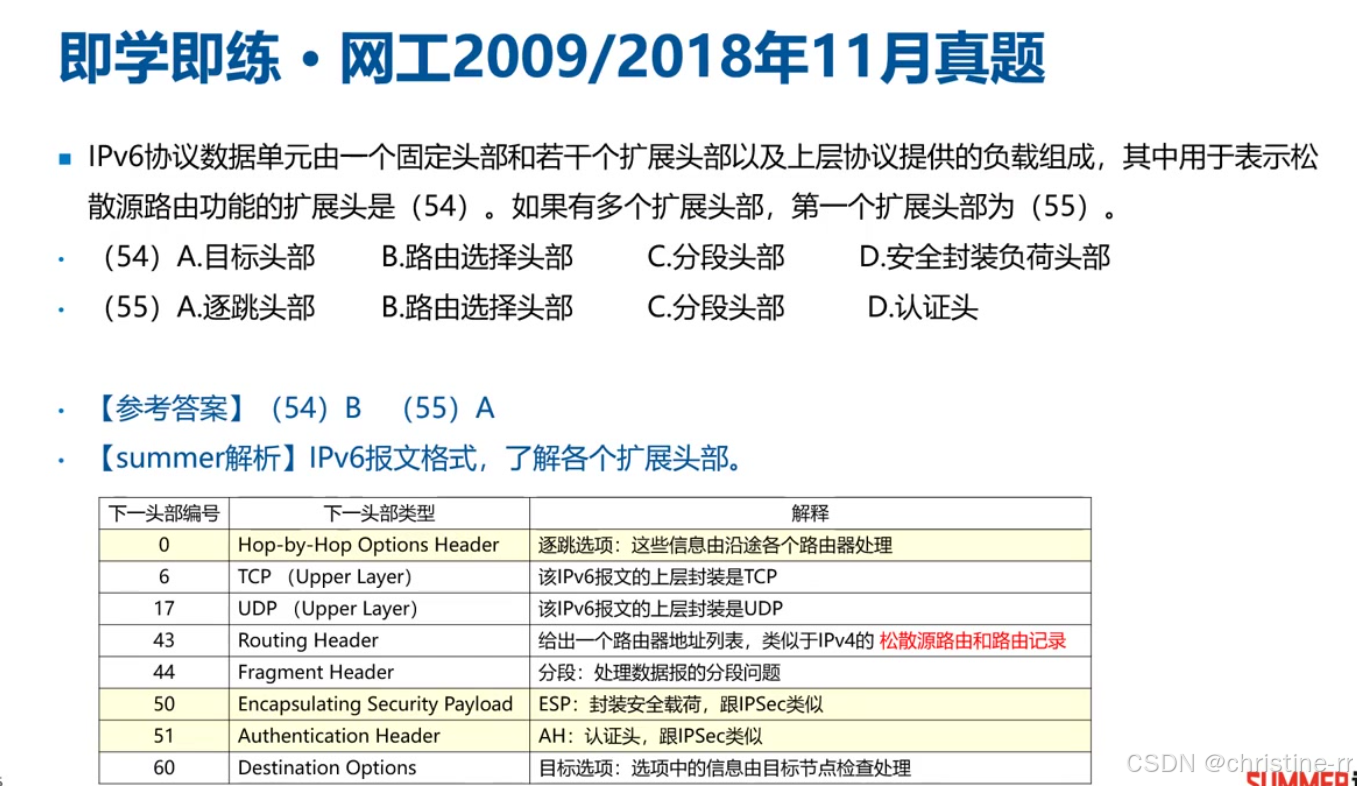Select option A.目标头部 for question 54
The image size is (1357, 786).
click(x=246, y=258)
